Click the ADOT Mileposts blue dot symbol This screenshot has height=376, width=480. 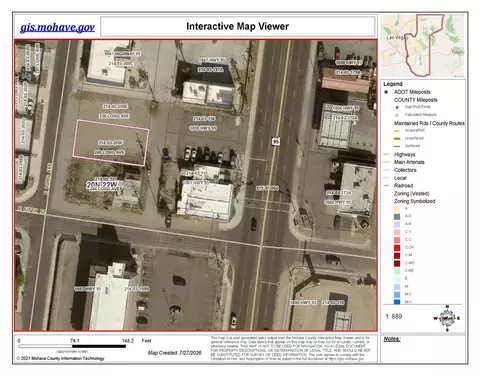386,92
